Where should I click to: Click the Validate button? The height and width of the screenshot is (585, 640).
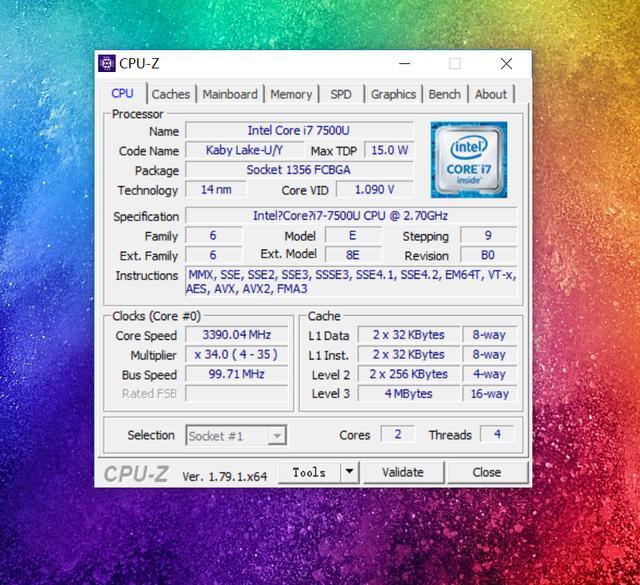pyautogui.click(x=403, y=472)
